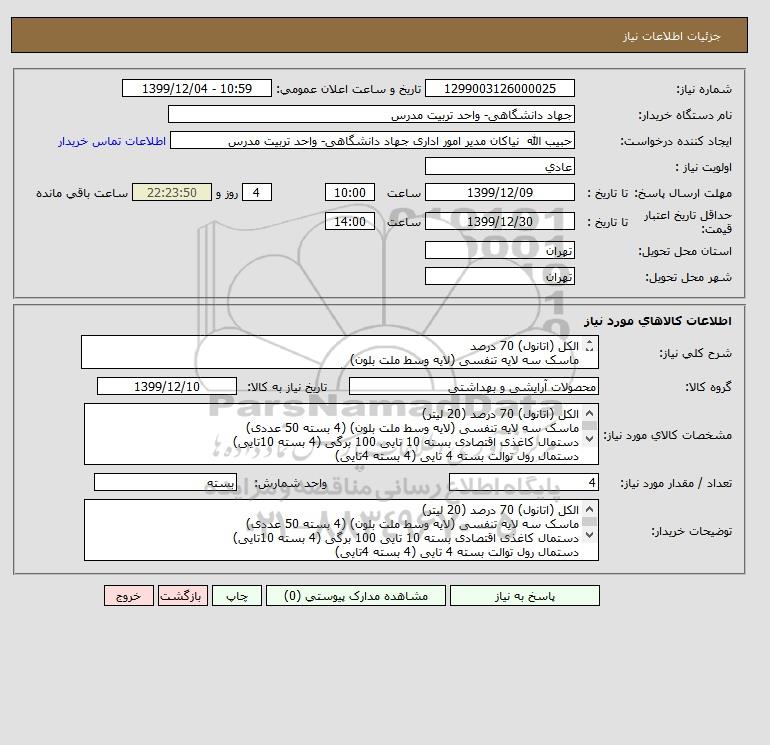Click the label حداقل تاریخ اعتبار قیمت
The width and height of the screenshot is (770, 745).
(688, 222)
